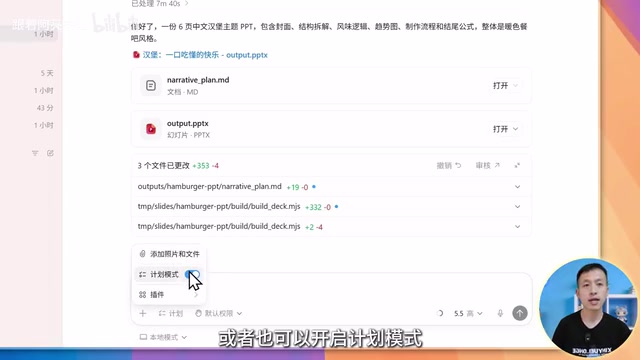Click 审核 to review changes
Viewport: 640px width, 360px height.
point(488,165)
